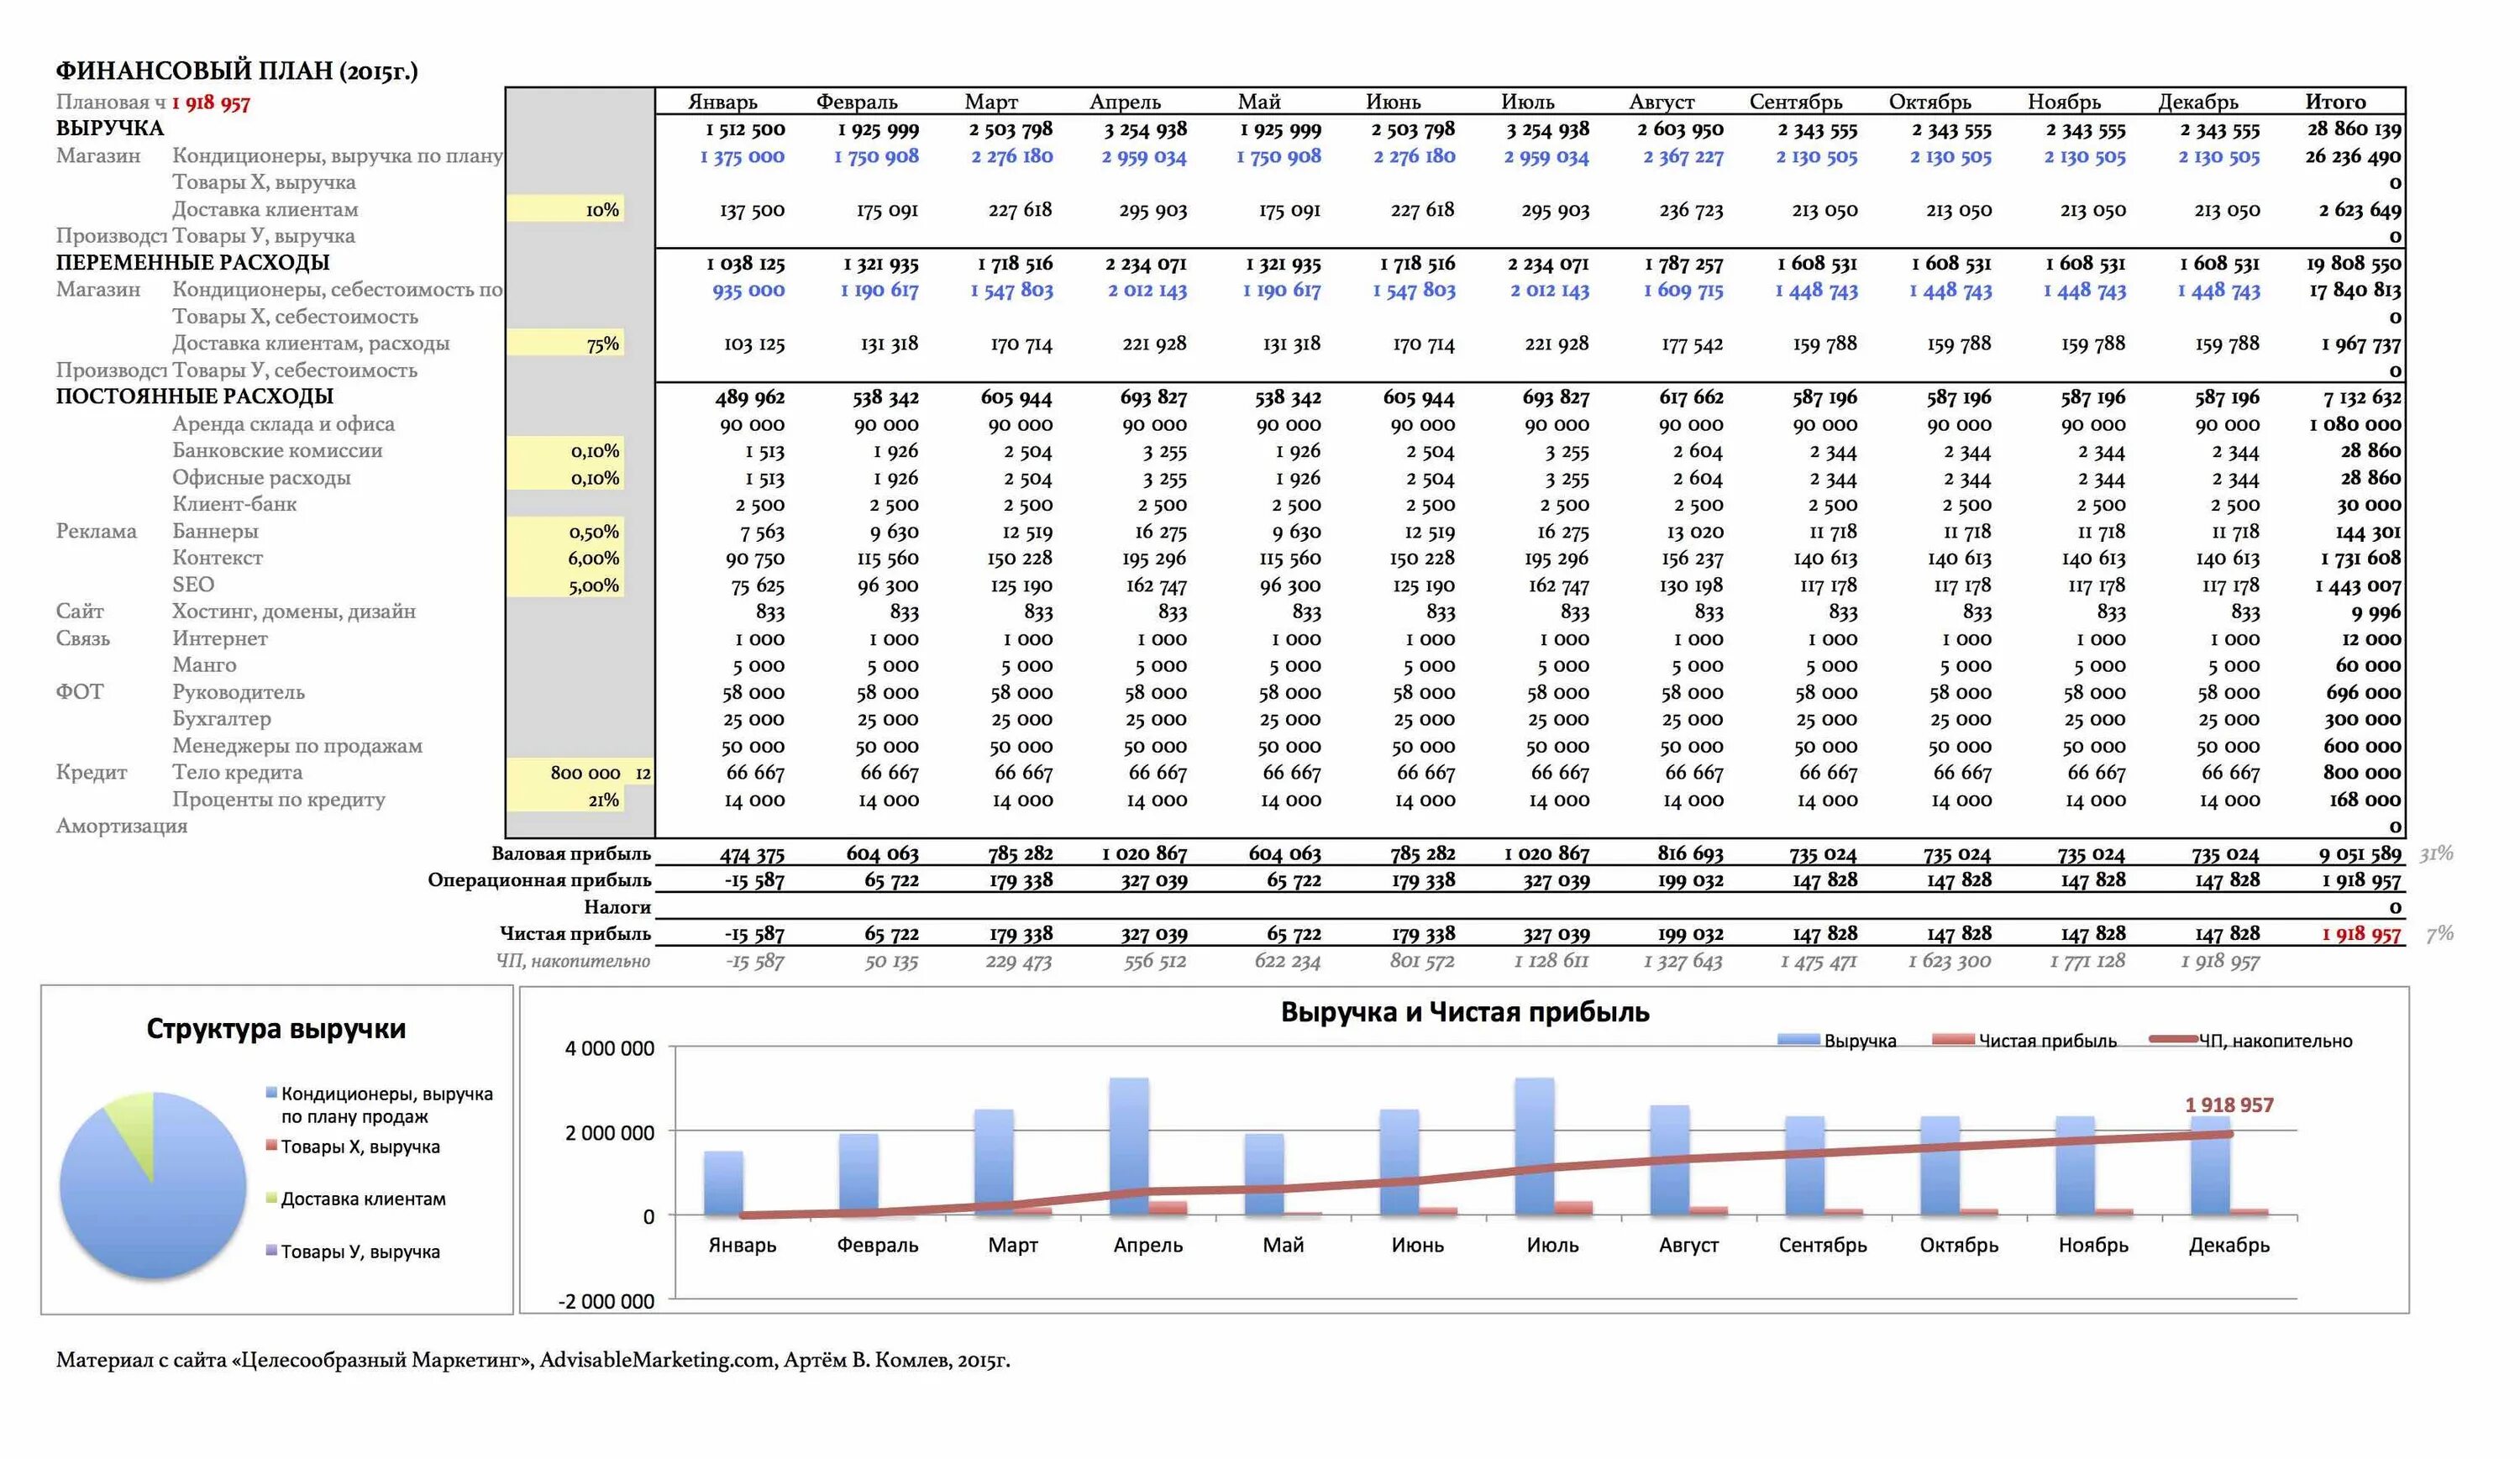The width and height of the screenshot is (2520, 1459).
Task: Select the Январь column header
Action: 723,102
